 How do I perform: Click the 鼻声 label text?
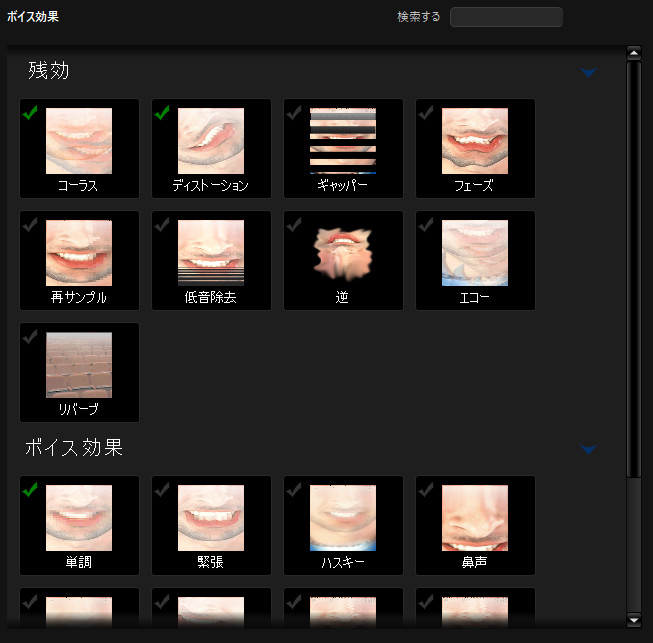click(x=474, y=562)
